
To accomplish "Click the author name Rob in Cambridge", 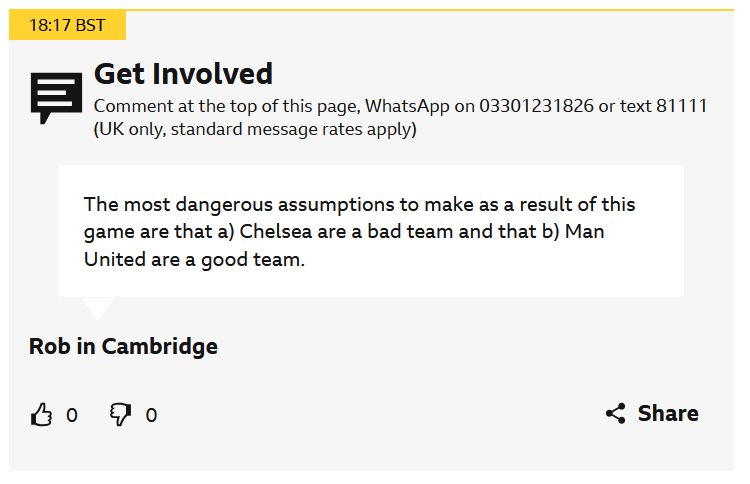I will (123, 347).
